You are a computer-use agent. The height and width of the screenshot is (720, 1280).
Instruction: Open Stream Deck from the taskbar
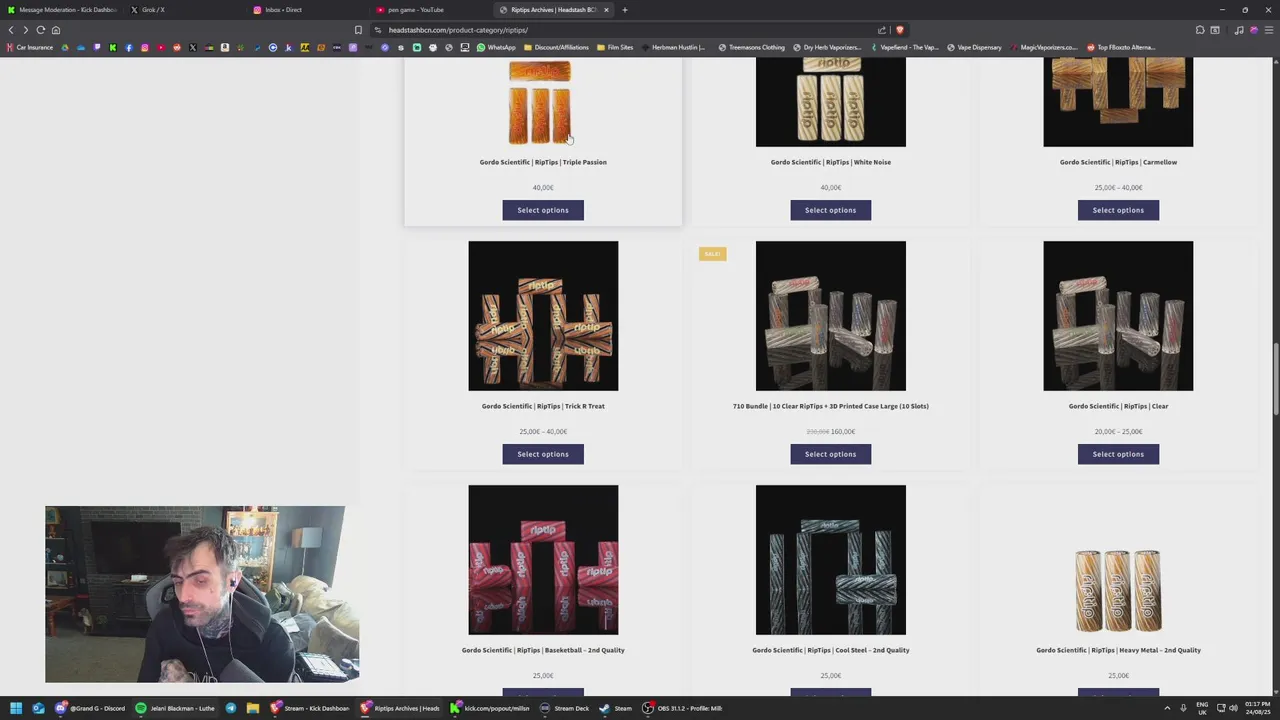coord(565,708)
